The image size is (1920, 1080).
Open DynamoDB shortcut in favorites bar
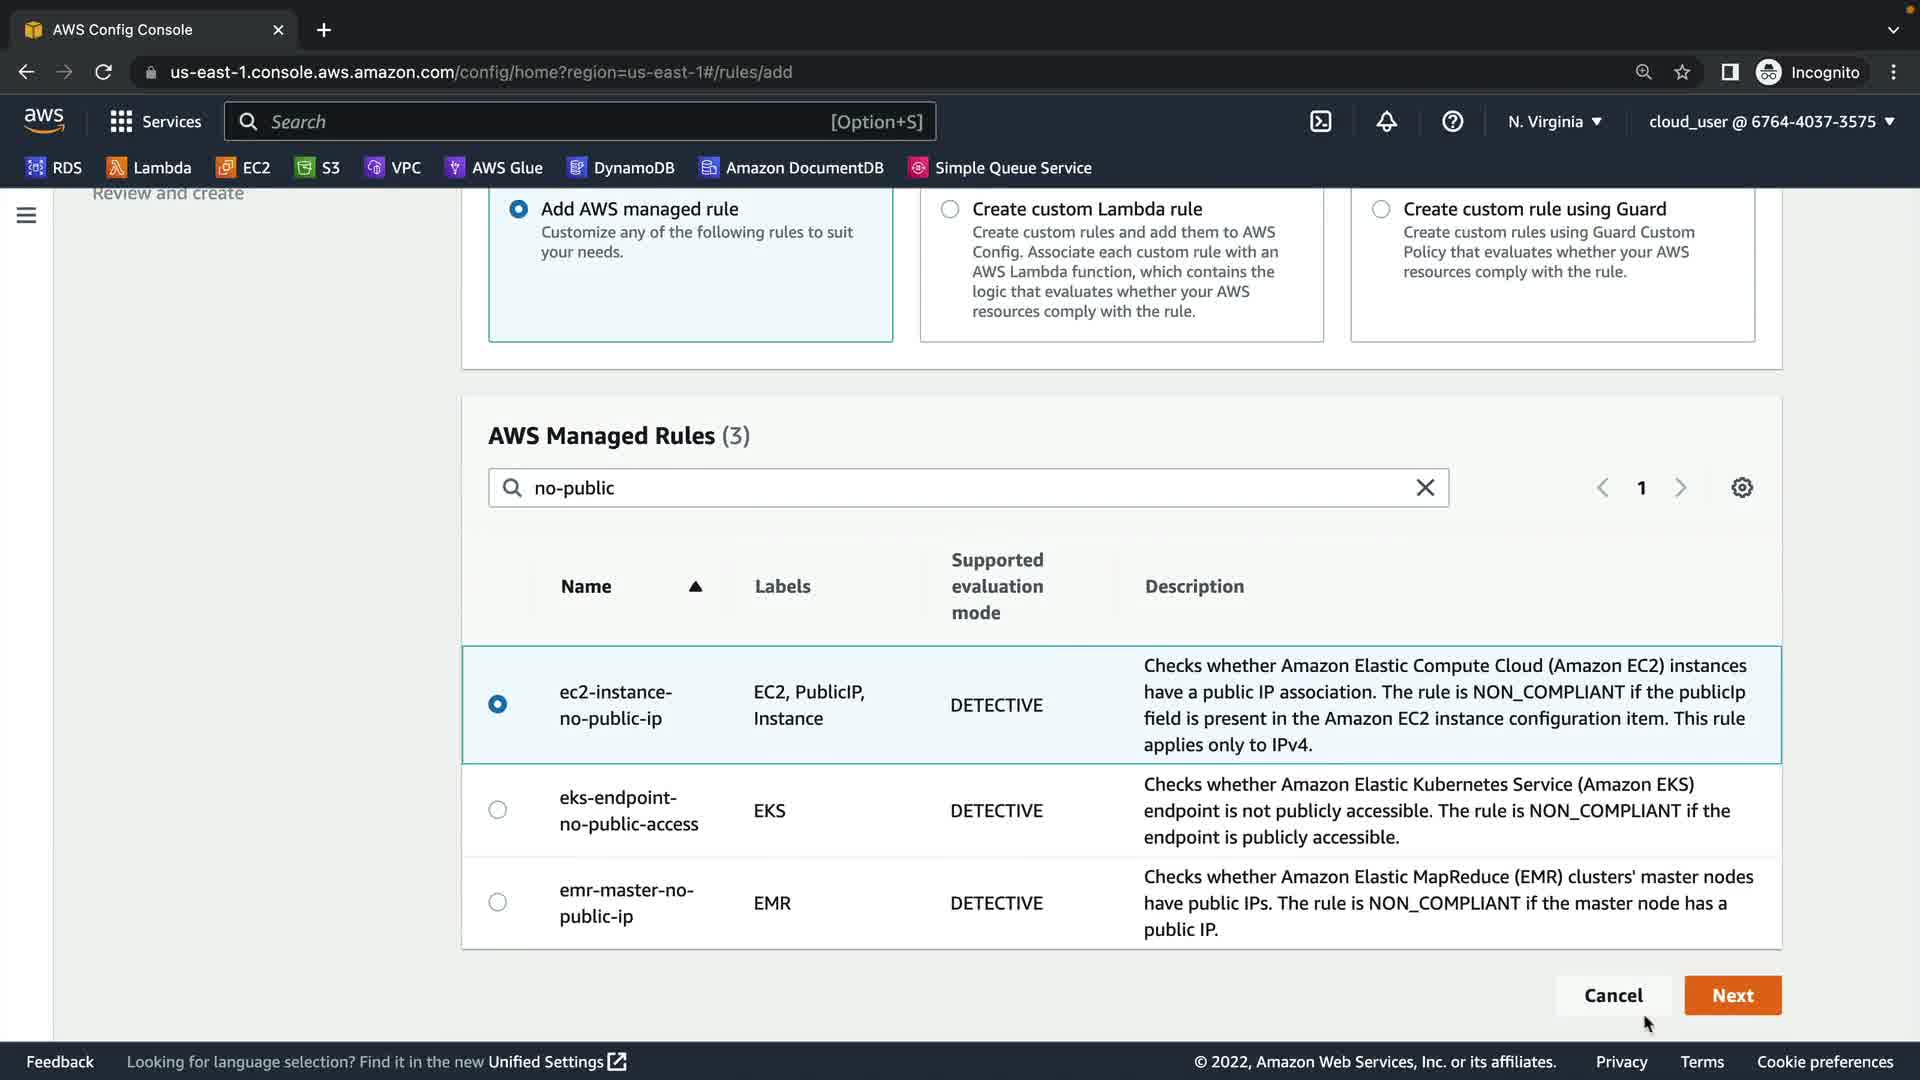621,168
